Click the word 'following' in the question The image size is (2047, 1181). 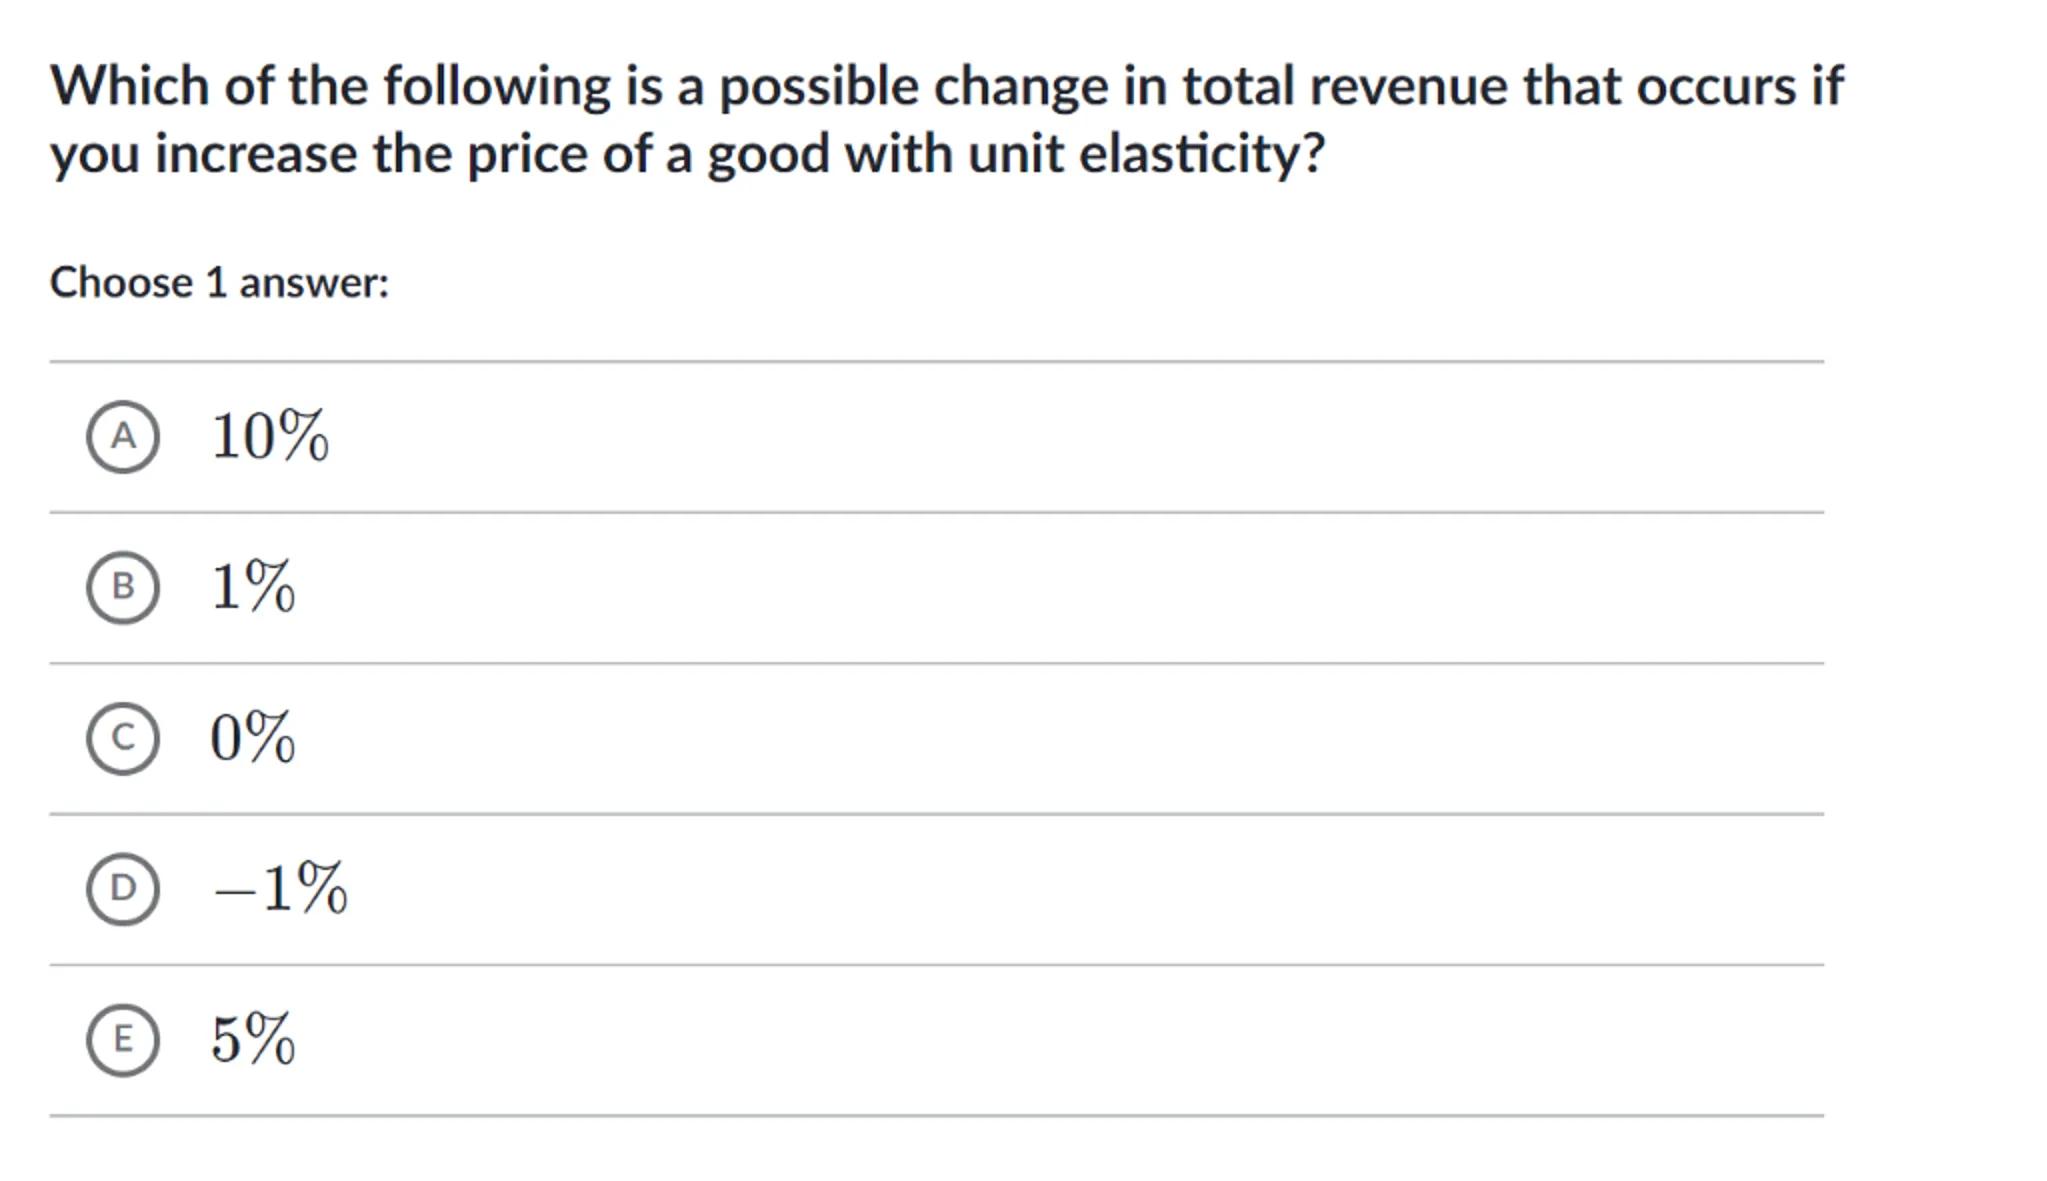click(x=497, y=86)
